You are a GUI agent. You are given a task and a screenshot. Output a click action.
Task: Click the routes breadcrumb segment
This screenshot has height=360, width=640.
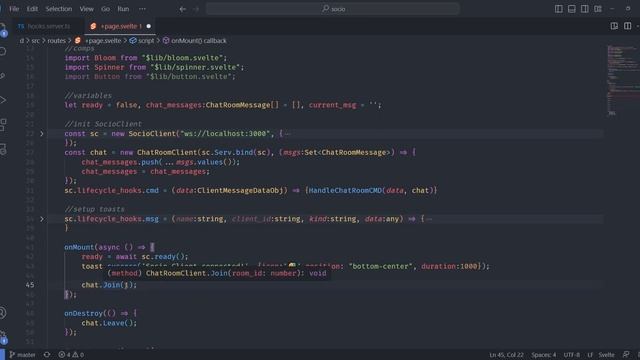[x=56, y=40]
